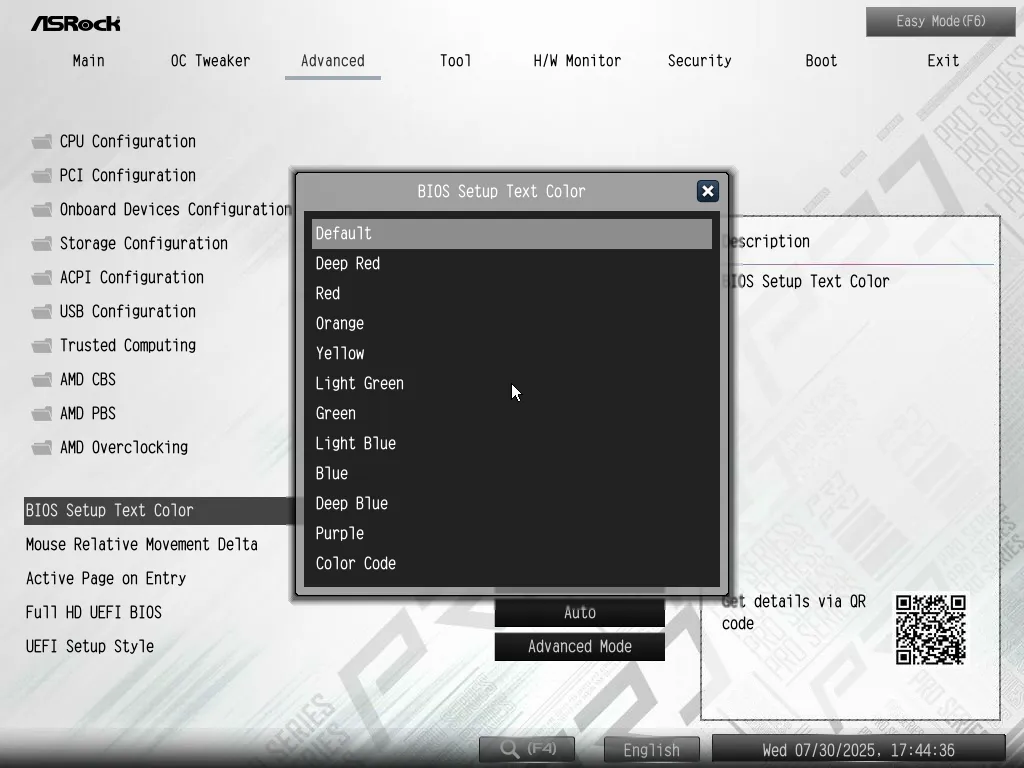Click the Onboard Devices Configuration folder icon
Viewport: 1024px width, 768px height.
42,210
